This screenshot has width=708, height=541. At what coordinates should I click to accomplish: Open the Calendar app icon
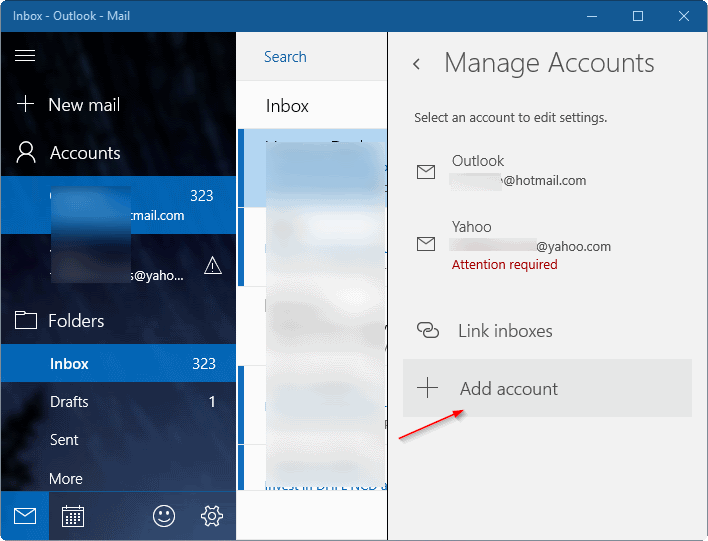pyautogui.click(x=73, y=516)
